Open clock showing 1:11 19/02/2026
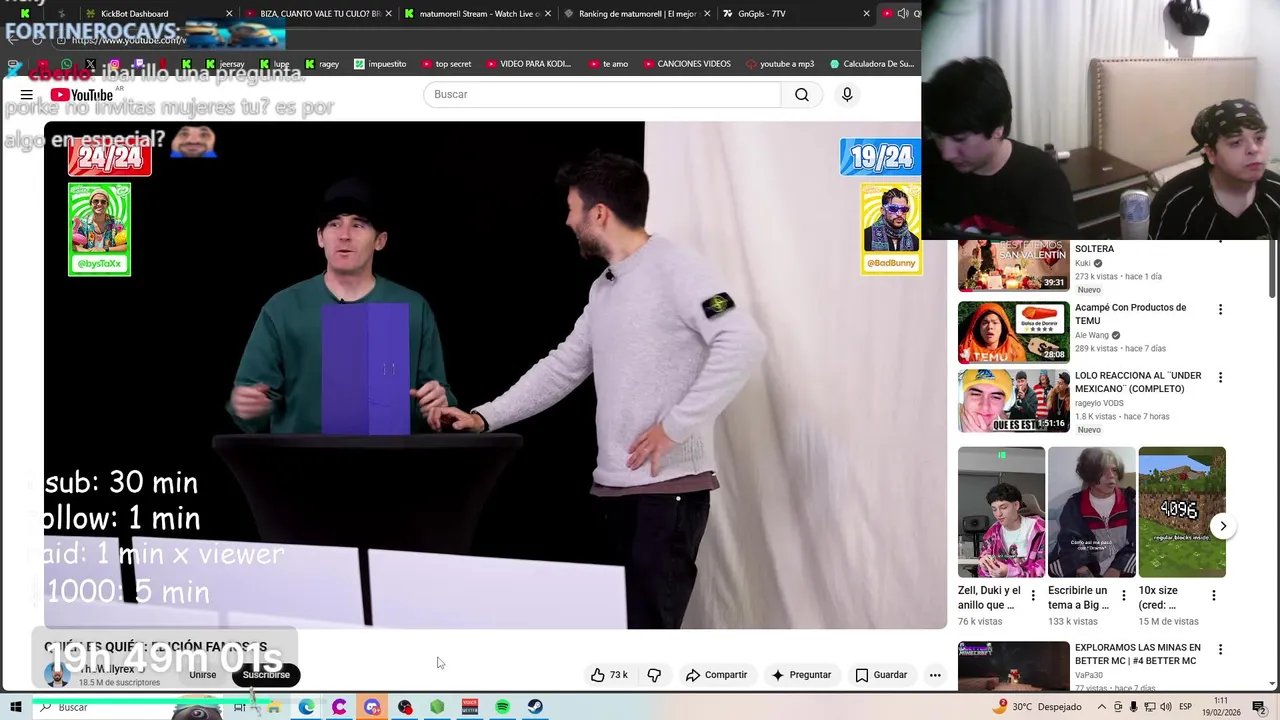This screenshot has width=1280, height=720. click(x=1222, y=707)
